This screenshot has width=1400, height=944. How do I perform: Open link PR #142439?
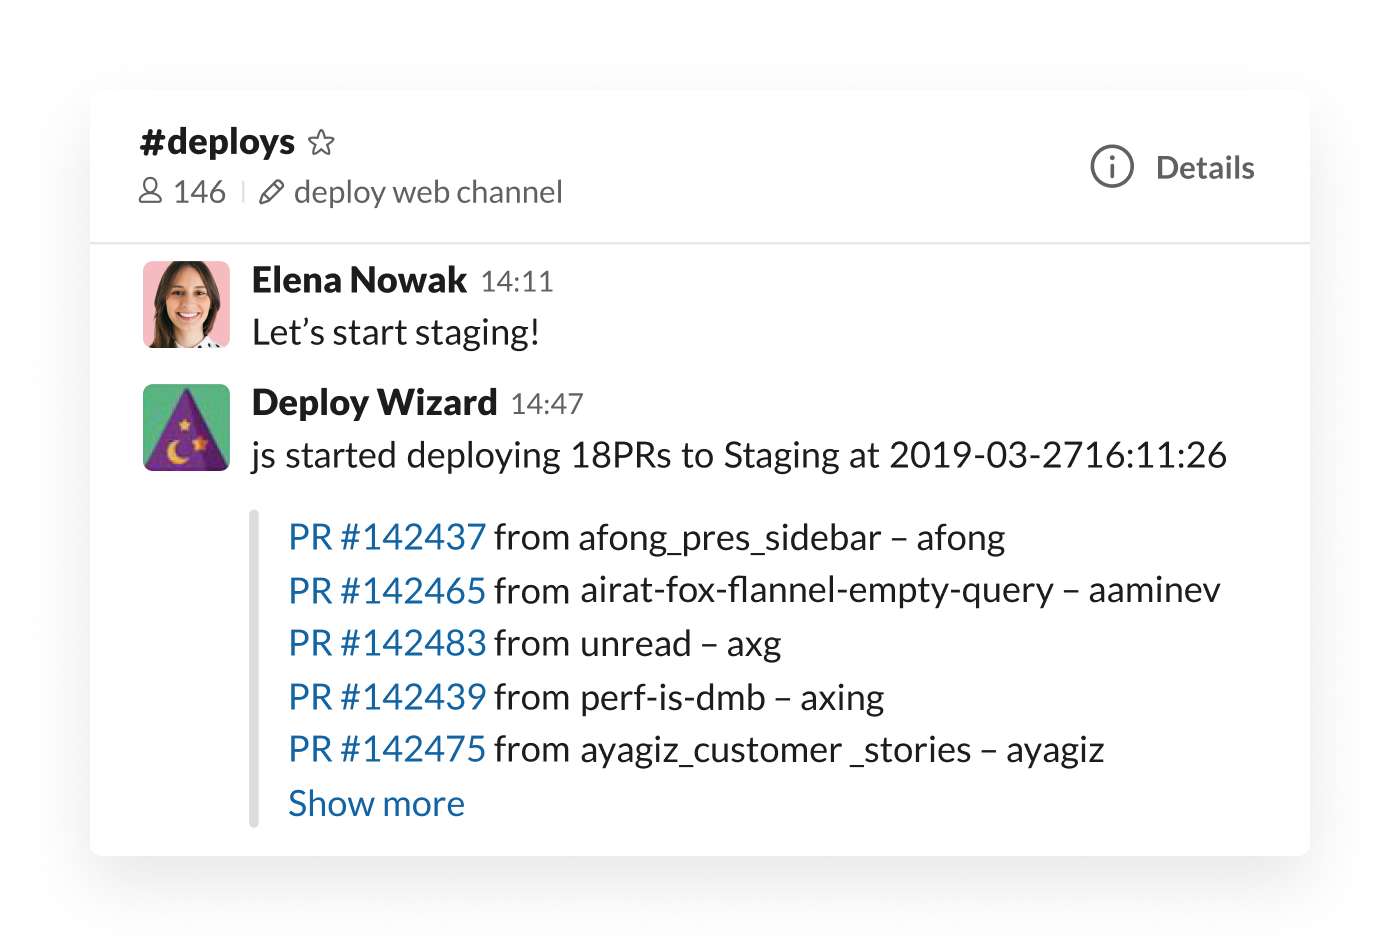(x=387, y=697)
